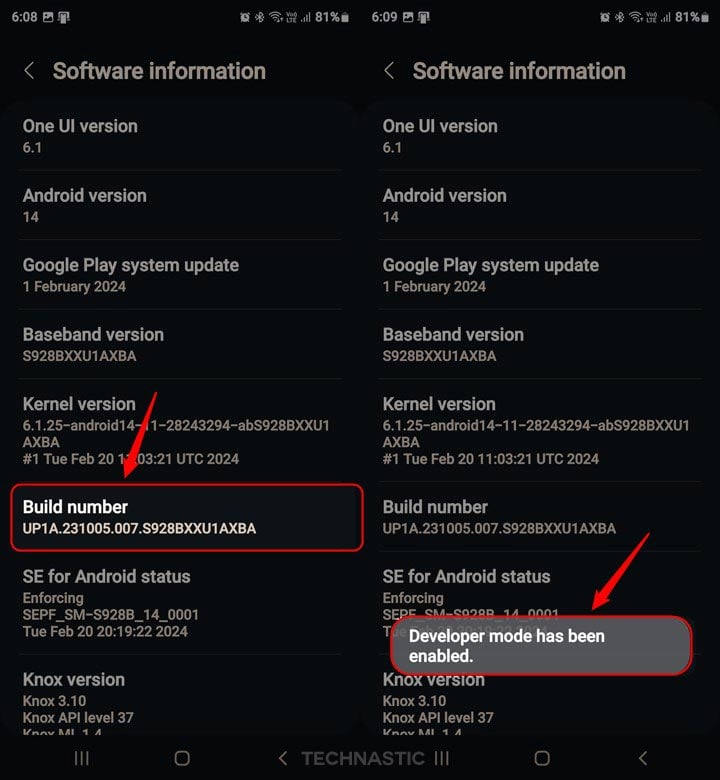Select One UI version on left screen
The image size is (720, 780).
[x=180, y=136]
